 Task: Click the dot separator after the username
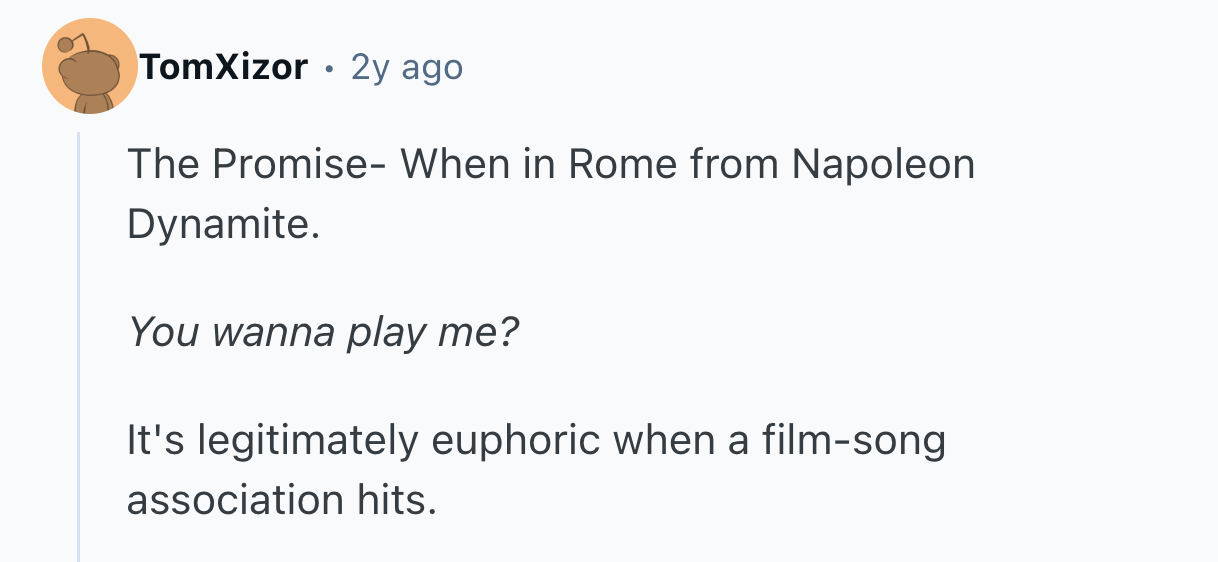tap(329, 68)
